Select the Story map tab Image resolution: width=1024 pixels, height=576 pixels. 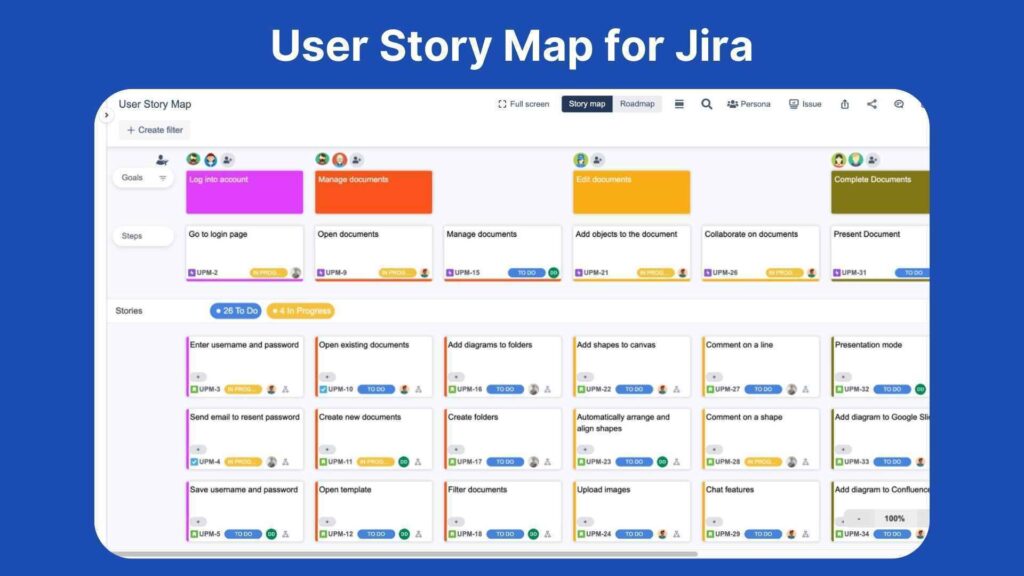pos(587,103)
